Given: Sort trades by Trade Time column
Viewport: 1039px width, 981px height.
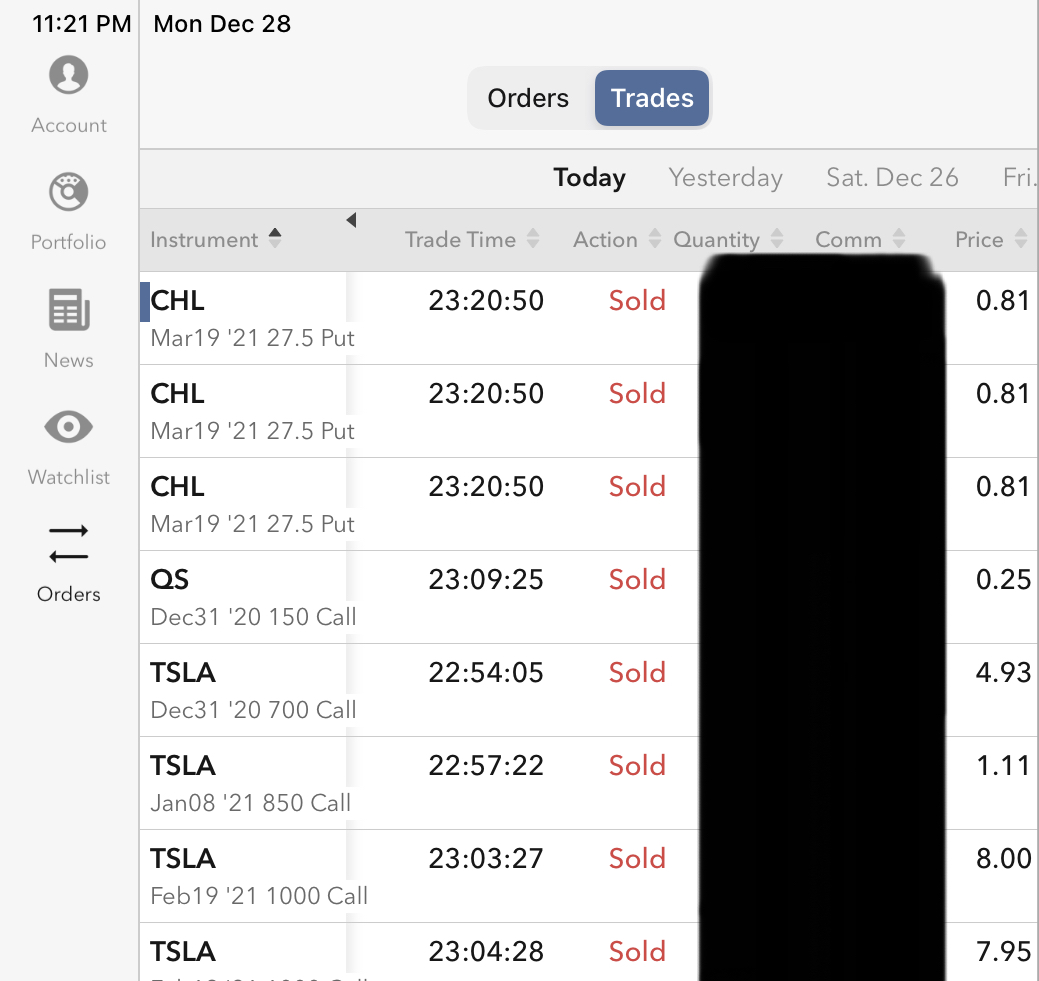Looking at the screenshot, I should [x=471, y=240].
